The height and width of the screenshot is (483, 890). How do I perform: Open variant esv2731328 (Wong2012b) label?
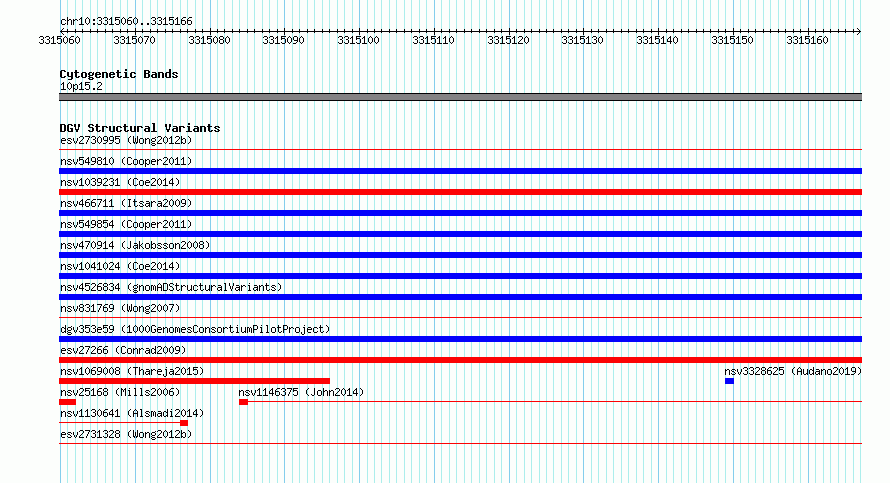point(126,434)
